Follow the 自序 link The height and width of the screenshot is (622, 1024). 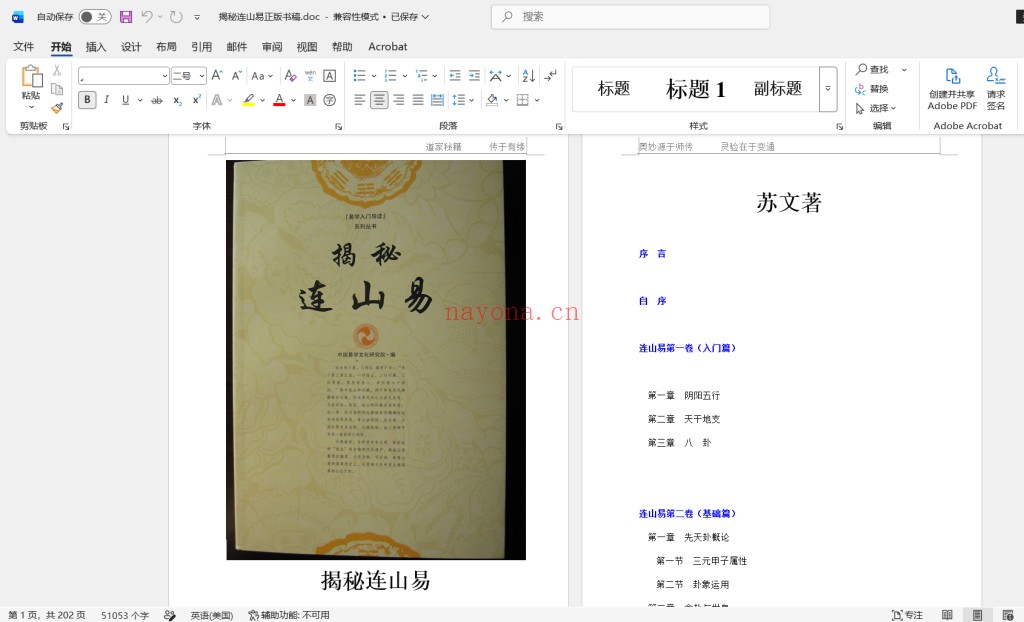pyautogui.click(x=652, y=301)
